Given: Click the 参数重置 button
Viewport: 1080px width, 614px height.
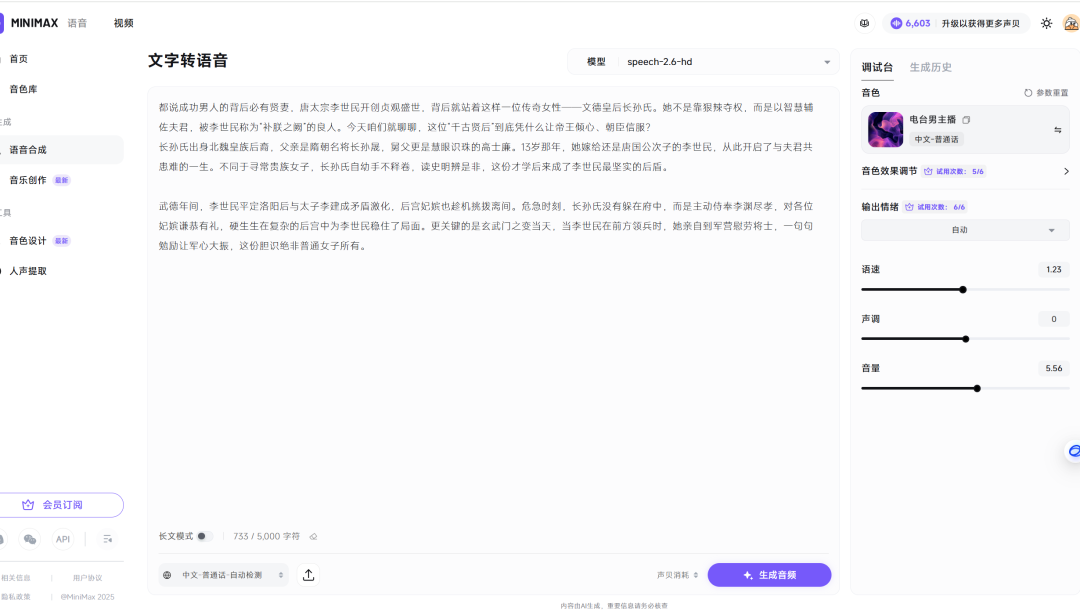Looking at the screenshot, I should 1046,93.
